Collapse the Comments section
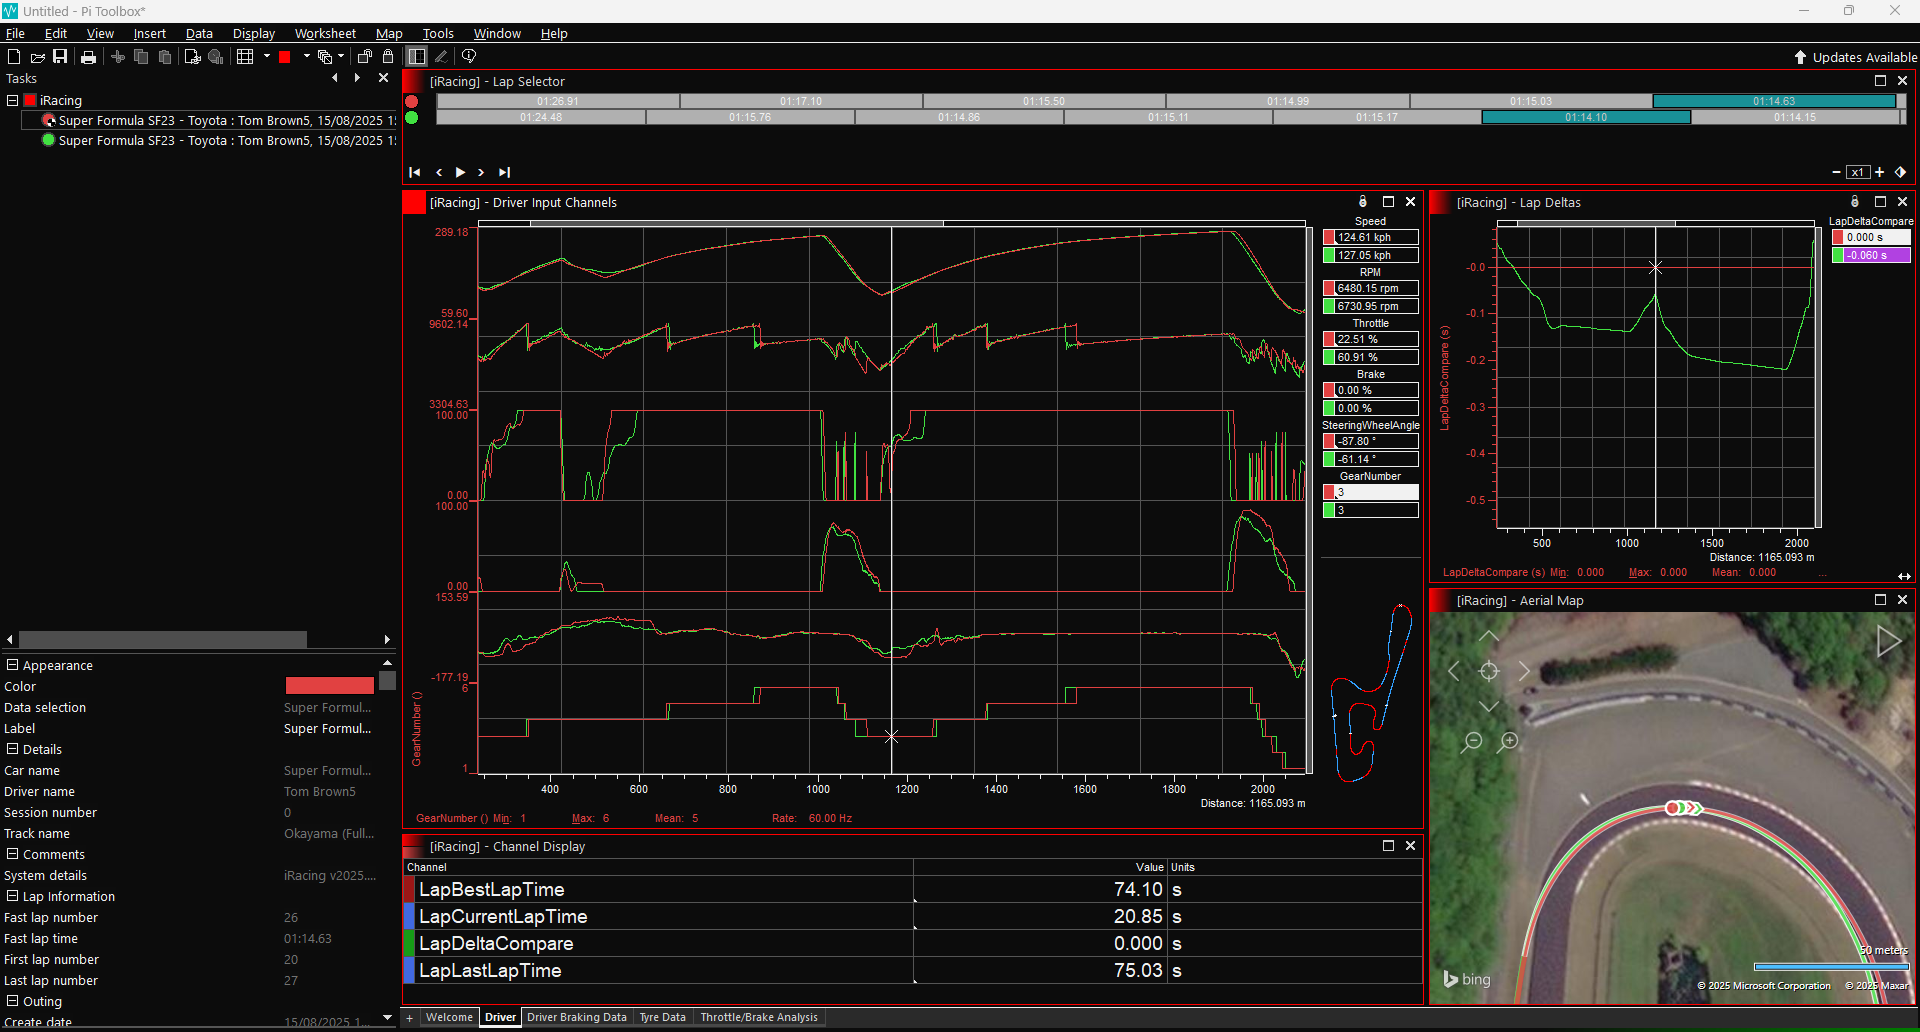 pos(12,854)
